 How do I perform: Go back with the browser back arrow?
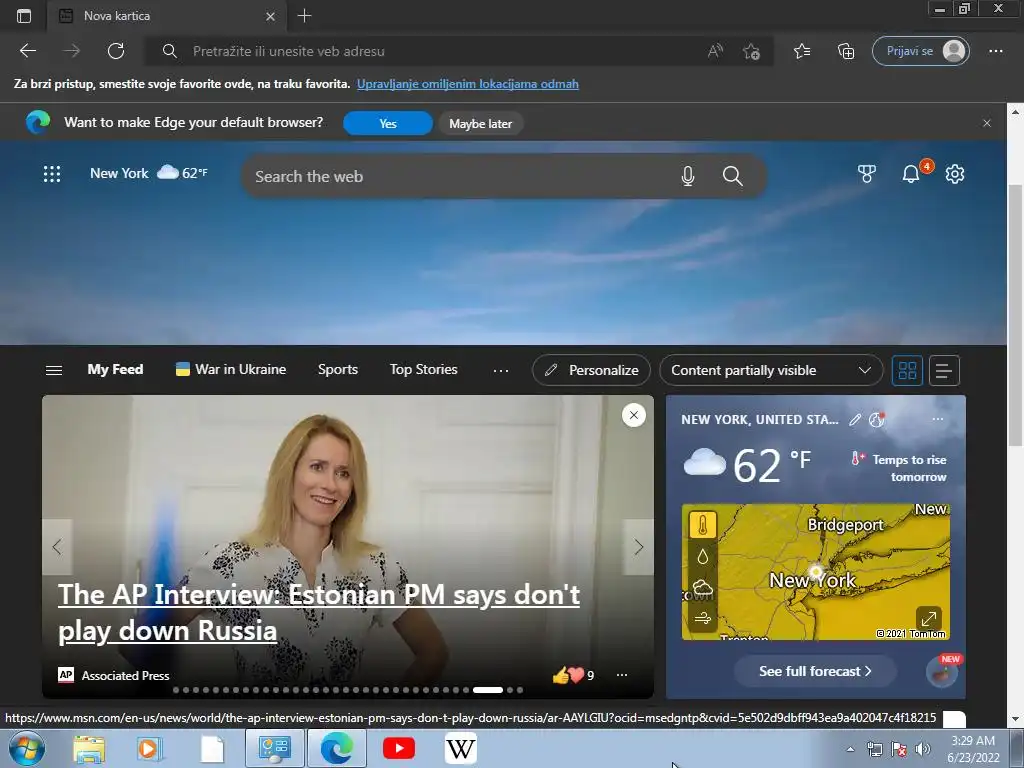[28, 51]
